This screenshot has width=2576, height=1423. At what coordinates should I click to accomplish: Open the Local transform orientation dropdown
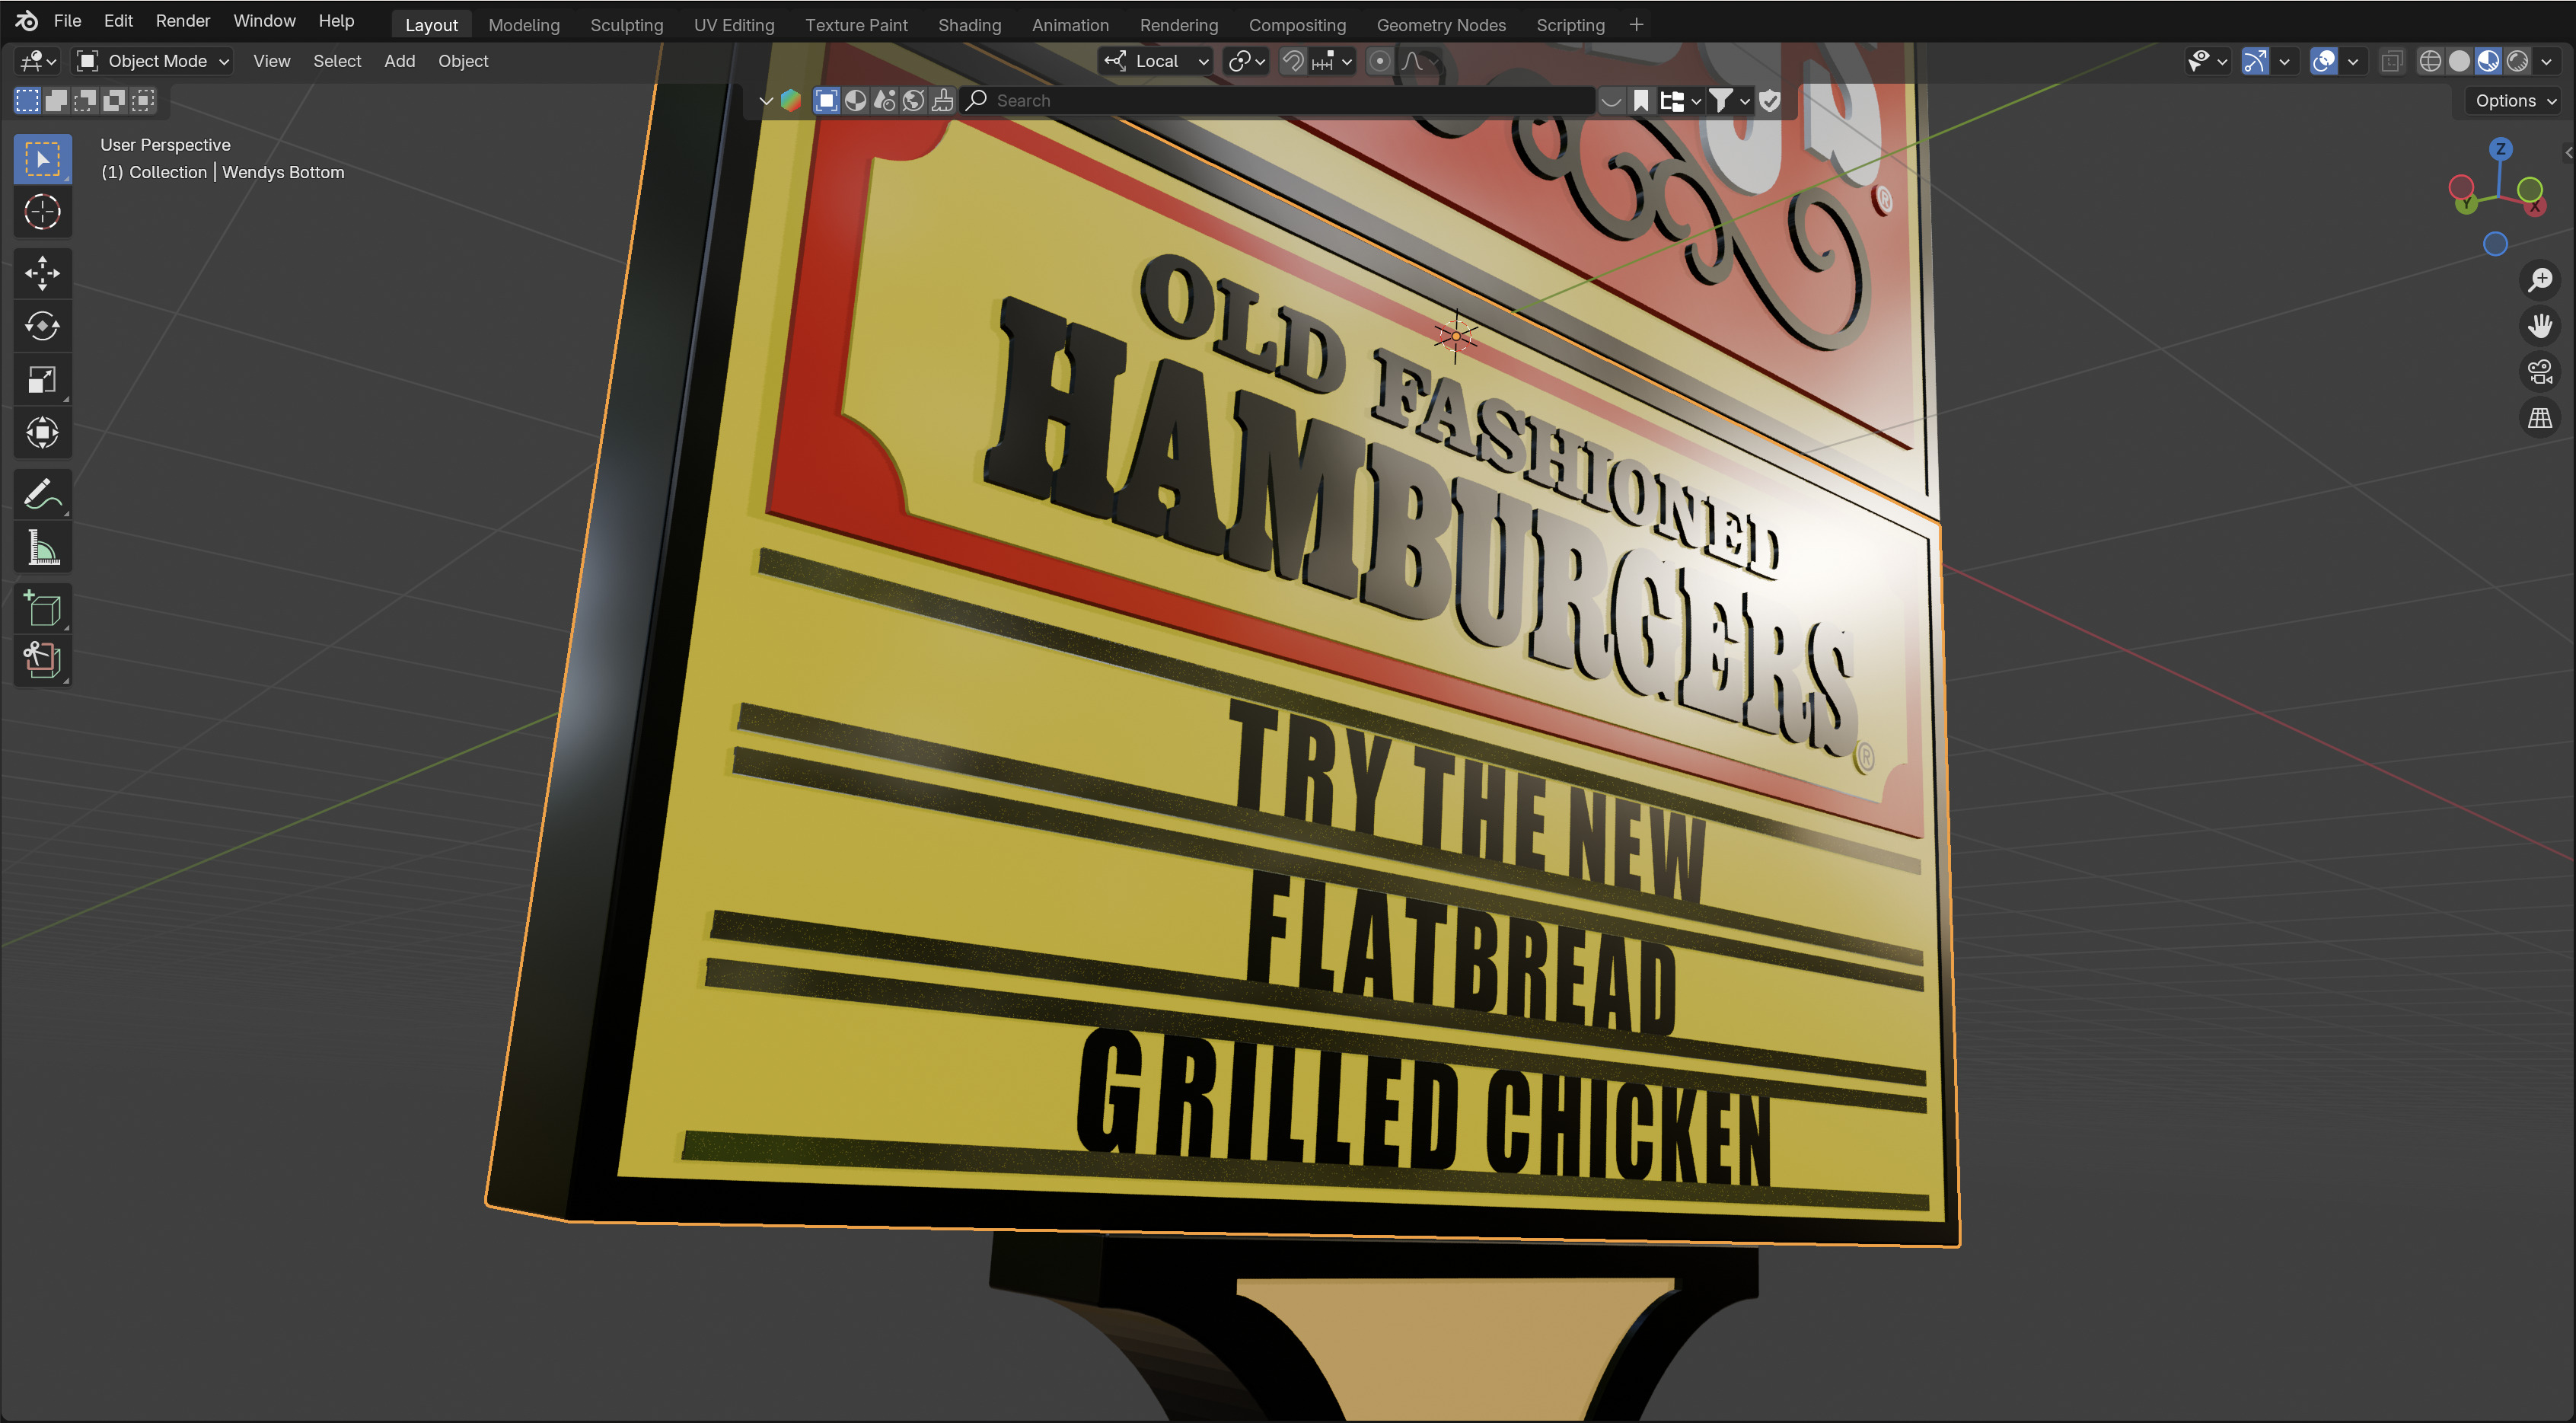pyautogui.click(x=1156, y=61)
